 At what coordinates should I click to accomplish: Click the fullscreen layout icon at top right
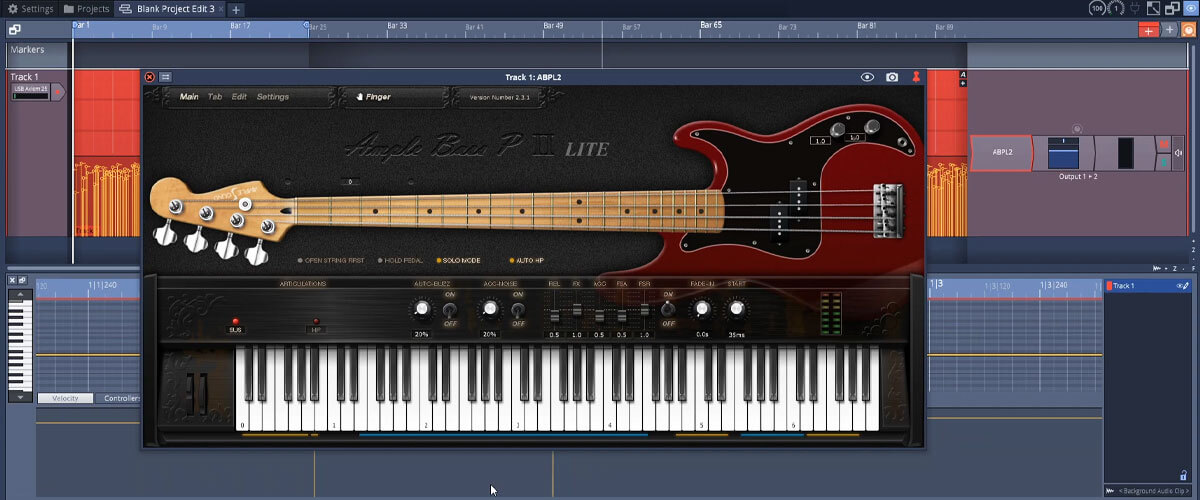[1153, 8]
